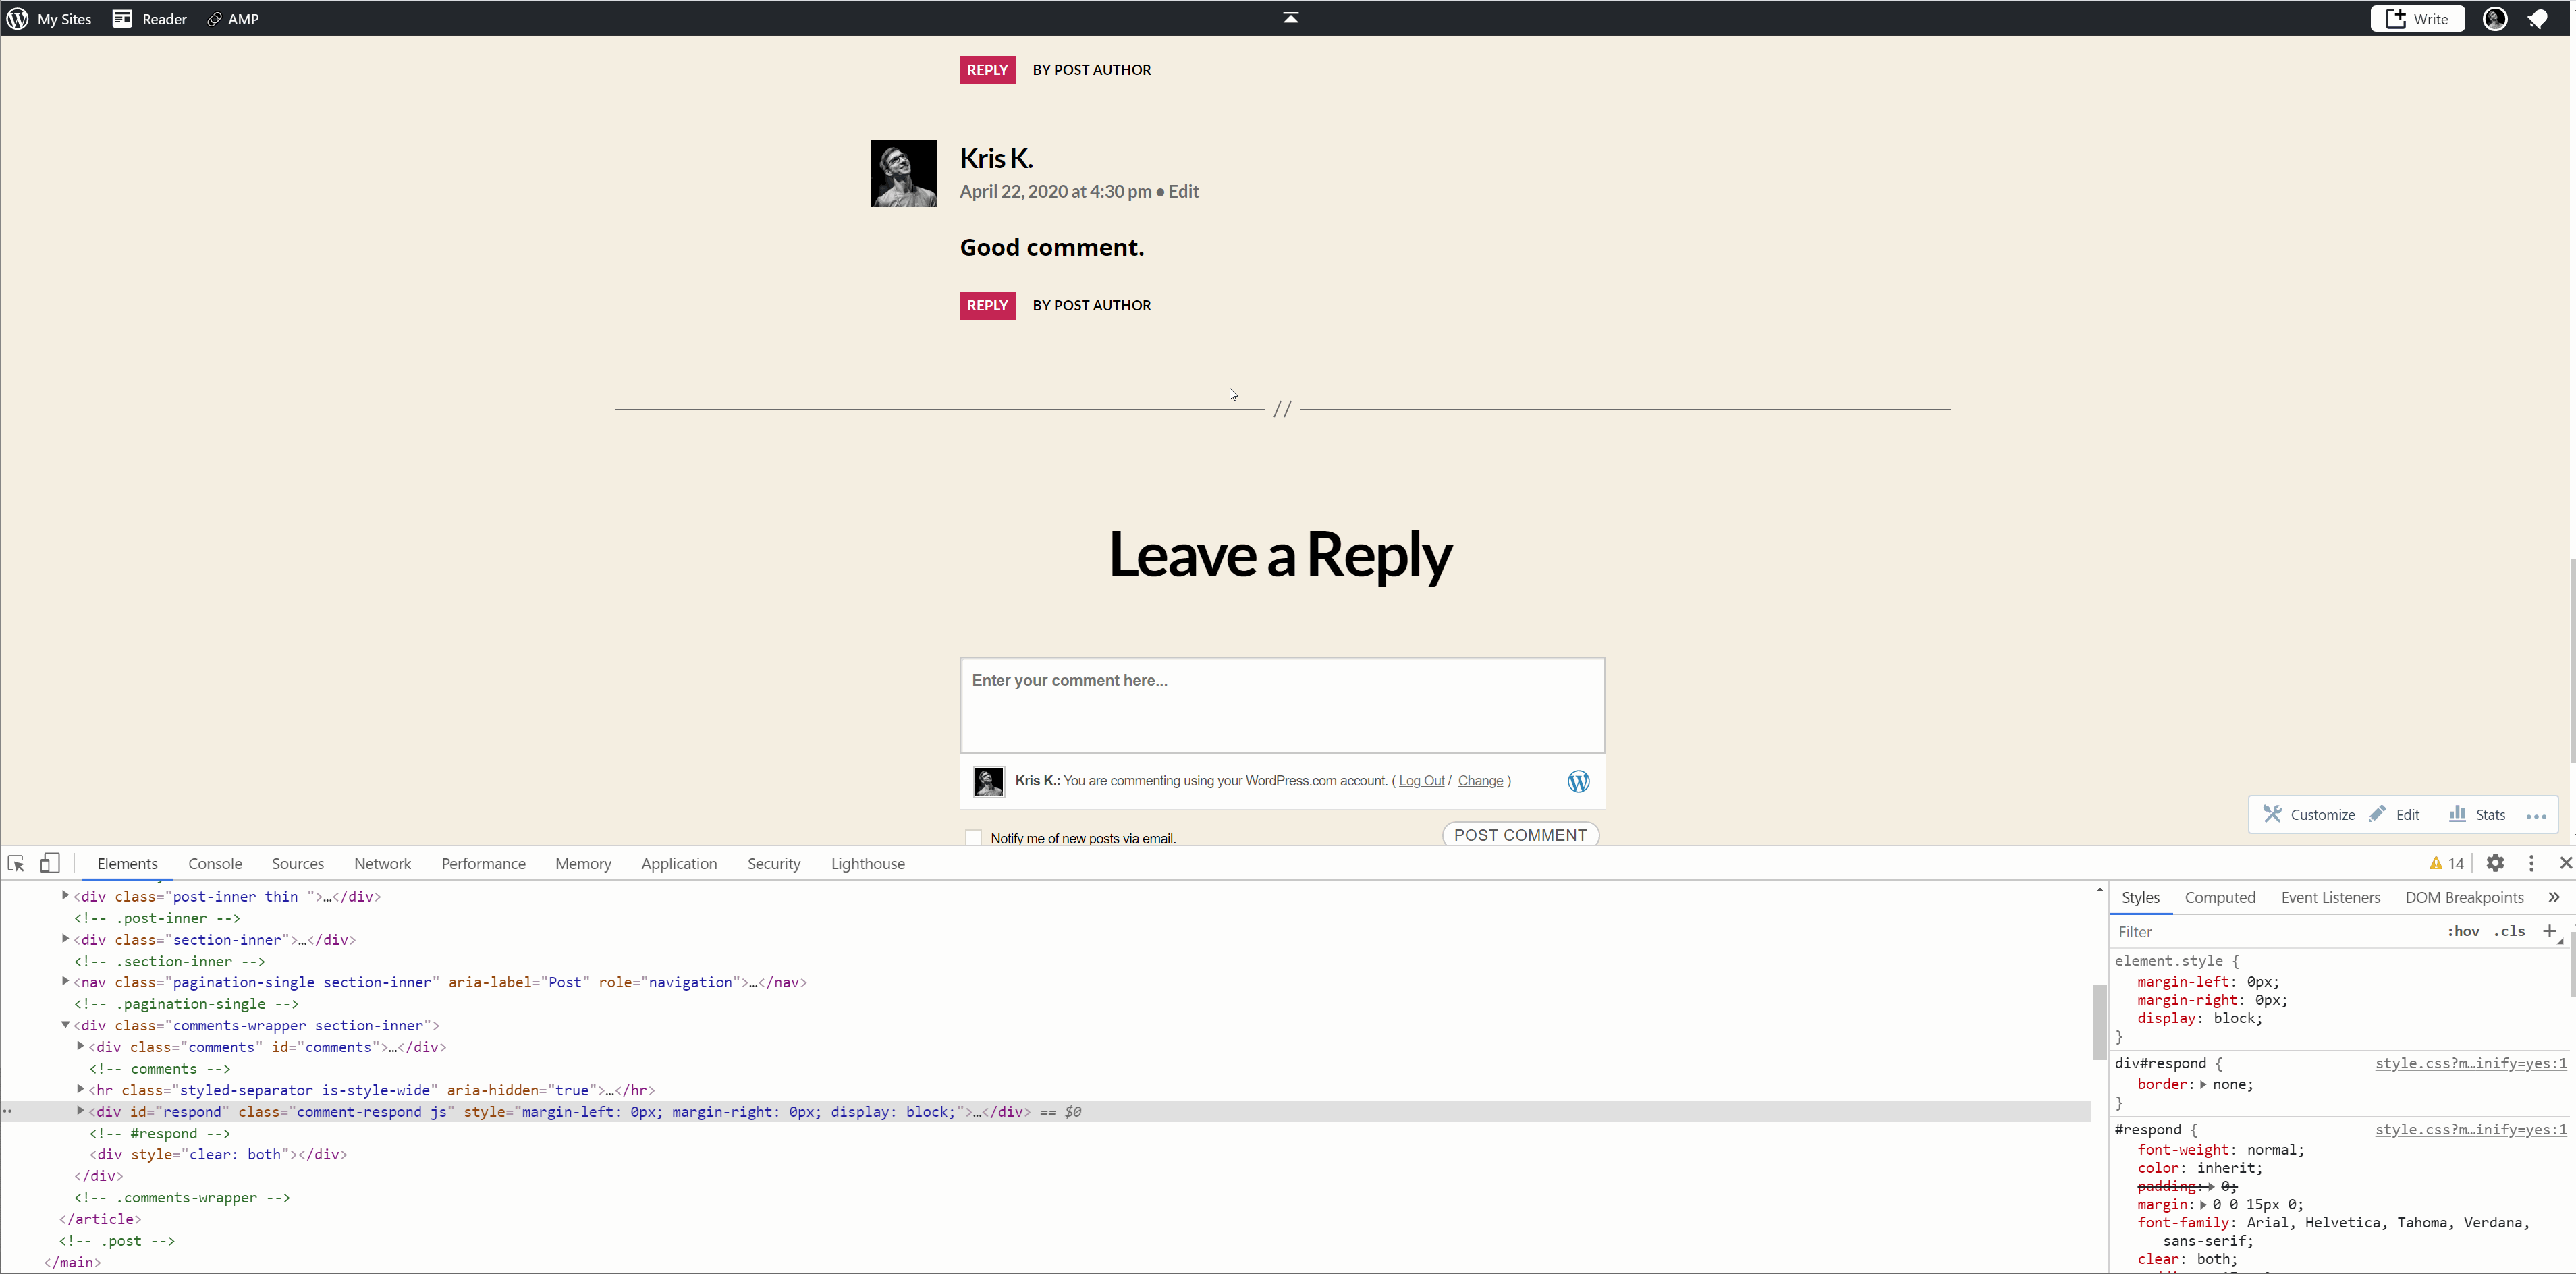
Task: Open the Computed styles tab
Action: [2220, 897]
